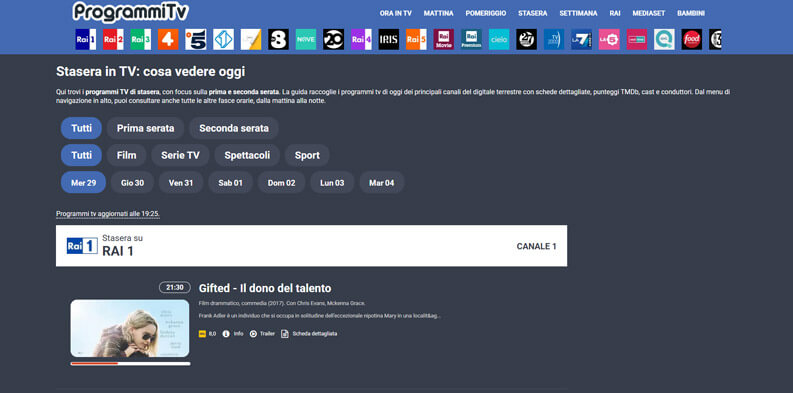
Task: Select the IRIS channel icon
Action: click(389, 39)
